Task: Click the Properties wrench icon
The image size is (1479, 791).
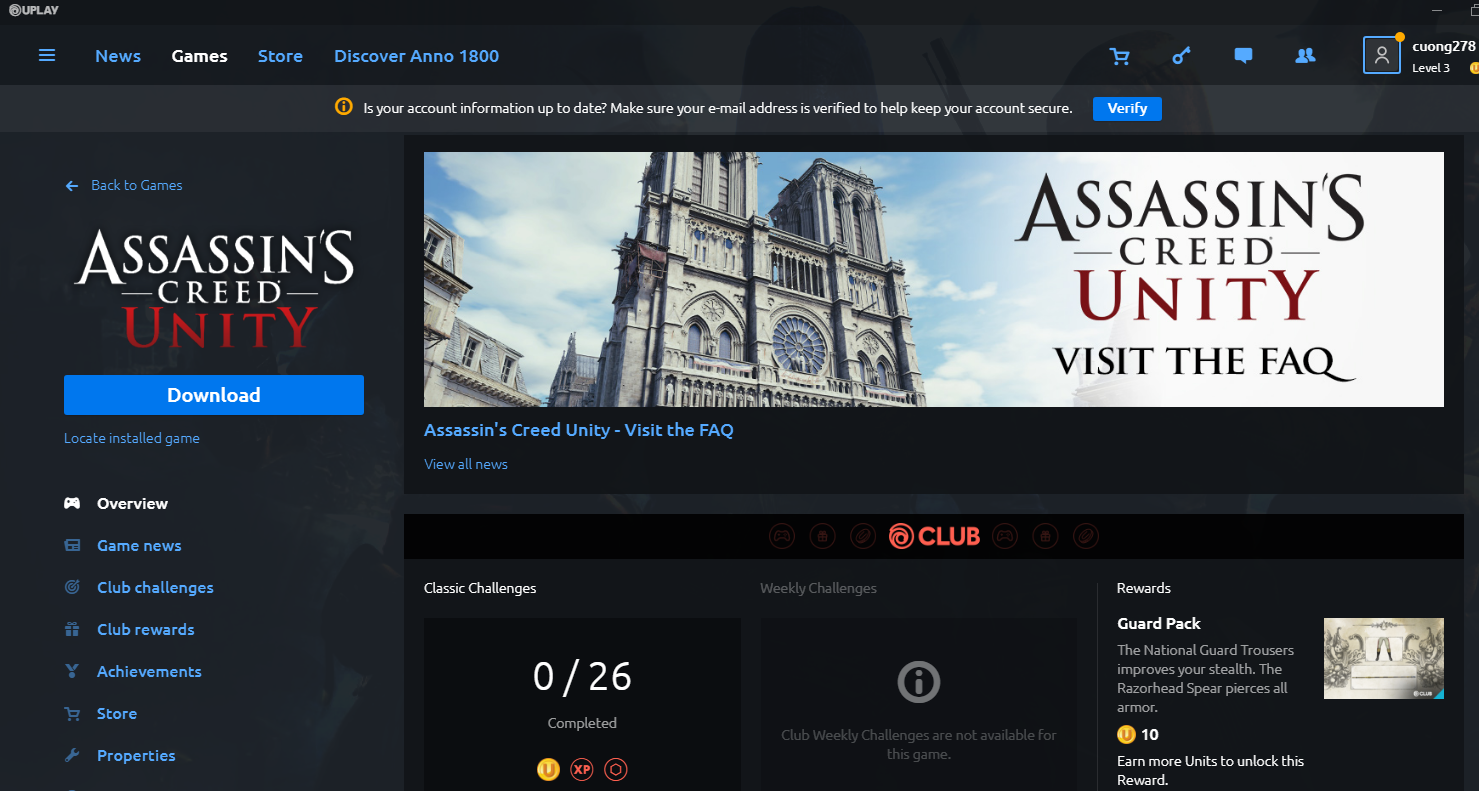Action: 72,755
